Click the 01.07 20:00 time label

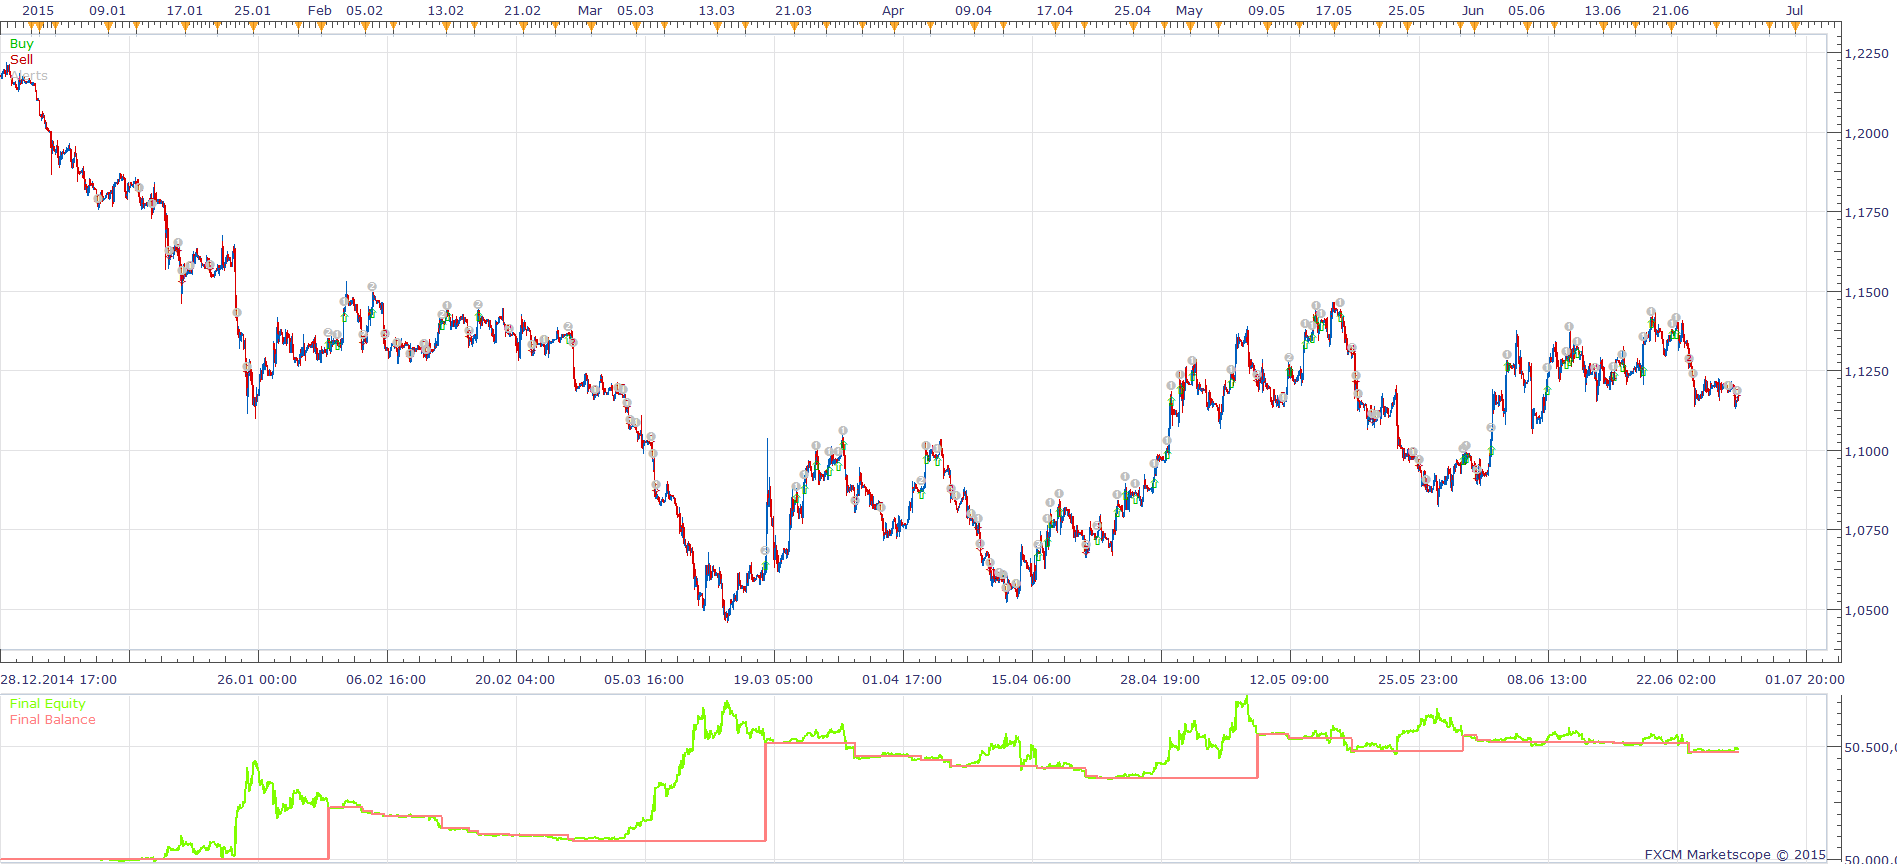tap(1805, 680)
